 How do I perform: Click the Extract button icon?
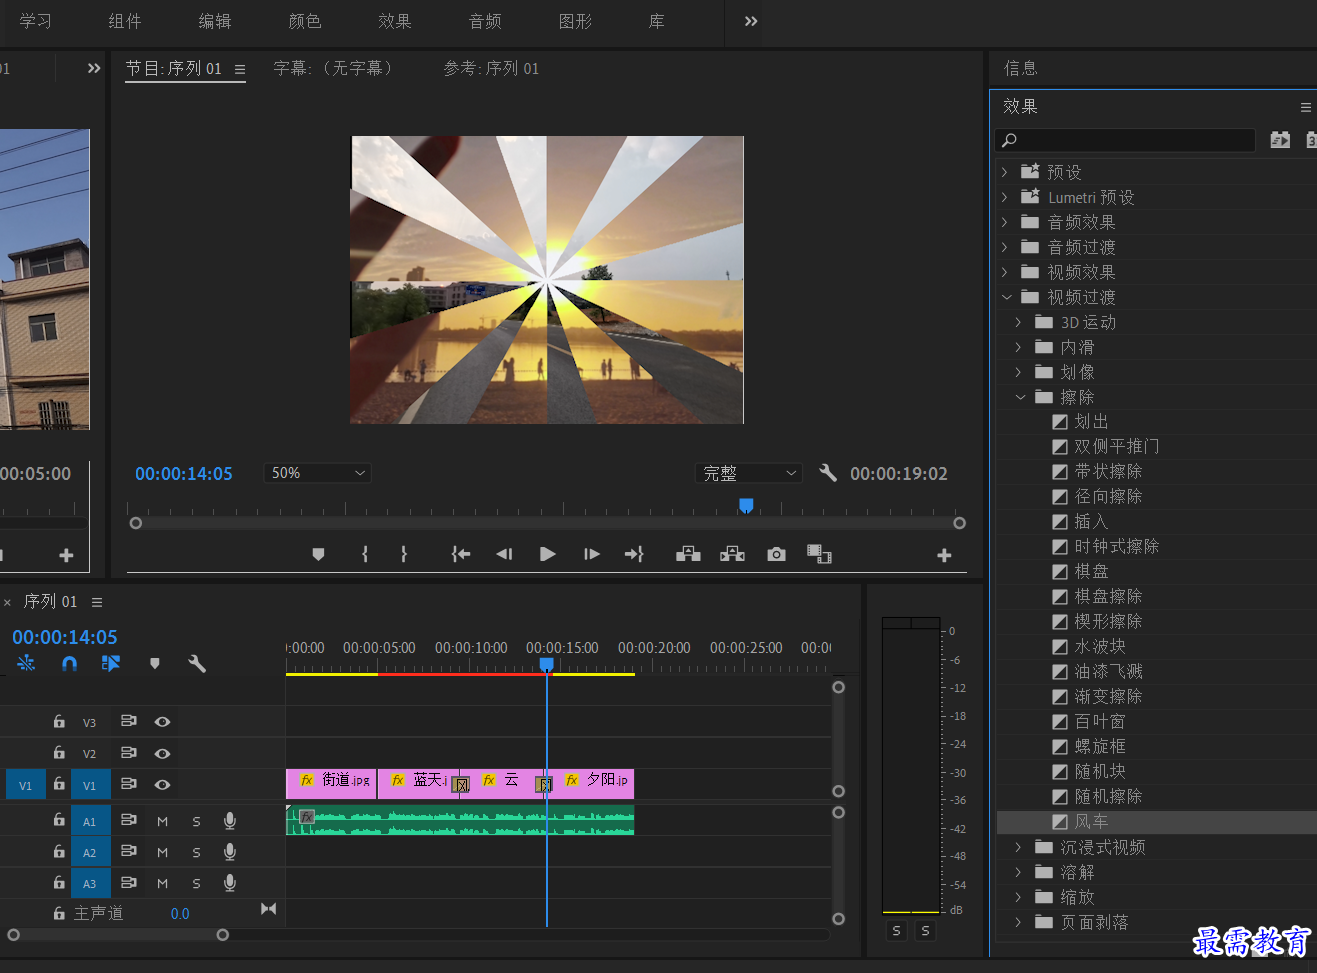(732, 554)
